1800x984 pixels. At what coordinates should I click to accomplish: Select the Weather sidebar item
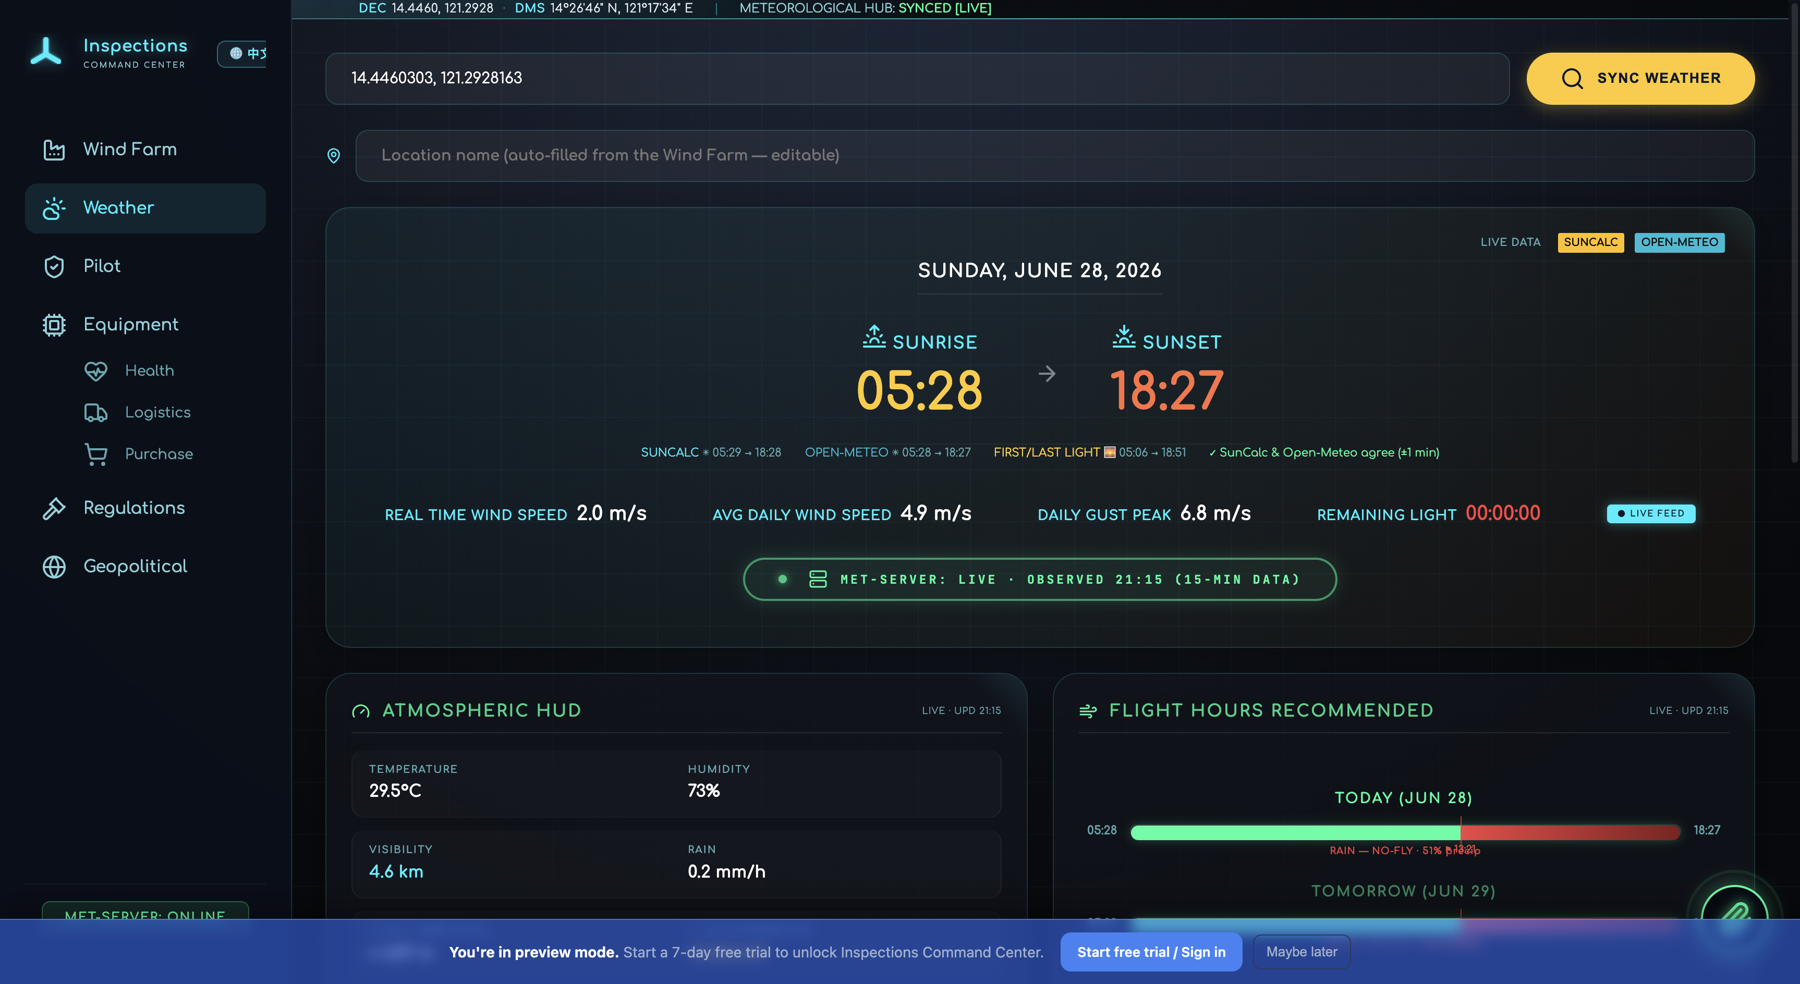click(145, 208)
